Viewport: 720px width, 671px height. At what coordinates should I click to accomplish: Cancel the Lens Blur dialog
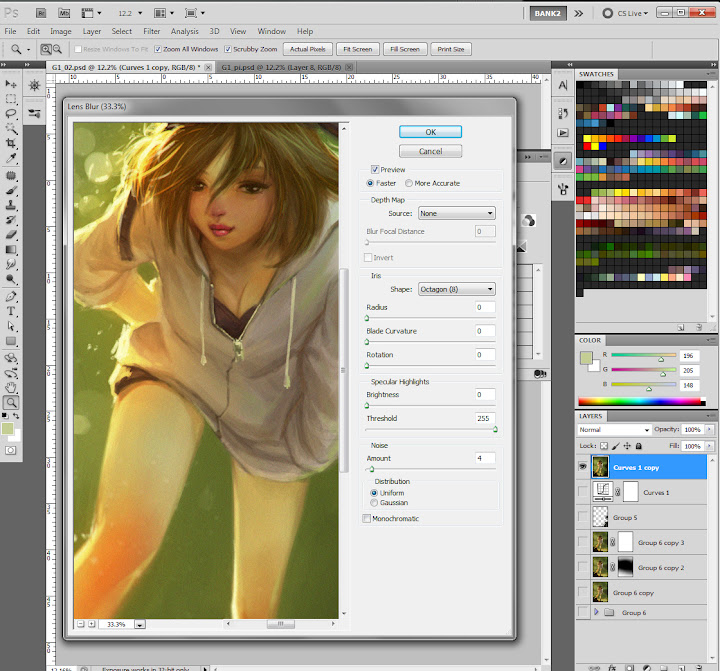[x=430, y=151]
